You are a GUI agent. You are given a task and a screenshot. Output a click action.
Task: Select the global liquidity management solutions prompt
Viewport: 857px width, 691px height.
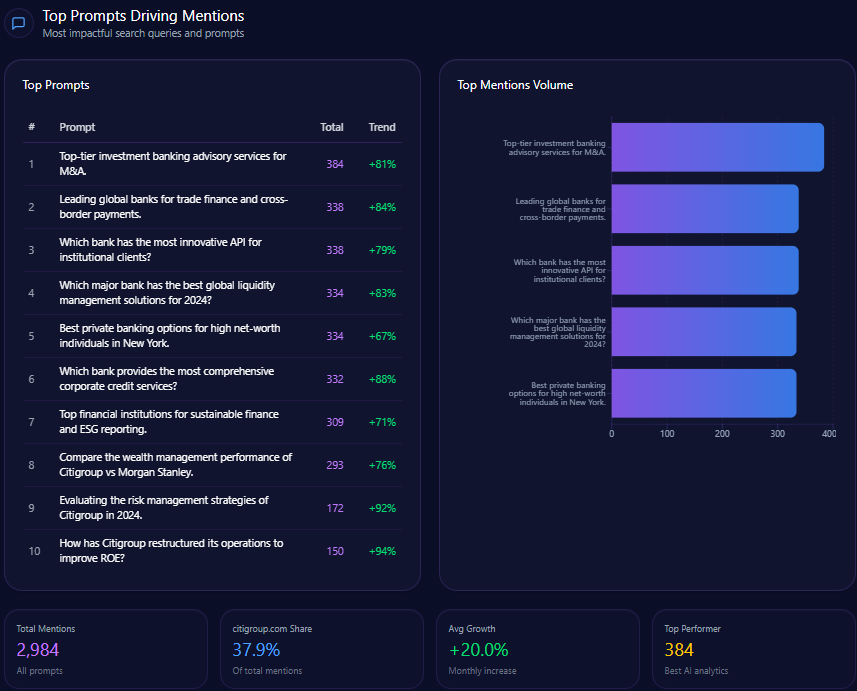[x=167, y=293]
